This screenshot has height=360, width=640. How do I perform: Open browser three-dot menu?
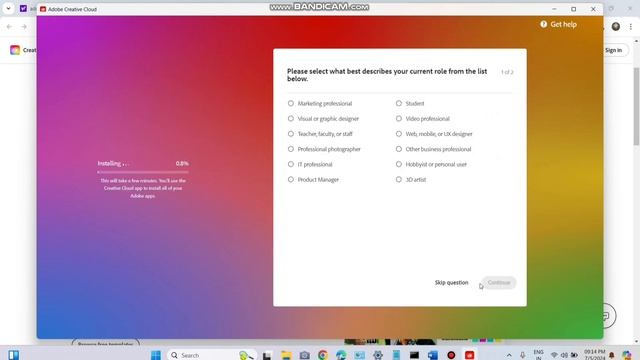(631, 27)
